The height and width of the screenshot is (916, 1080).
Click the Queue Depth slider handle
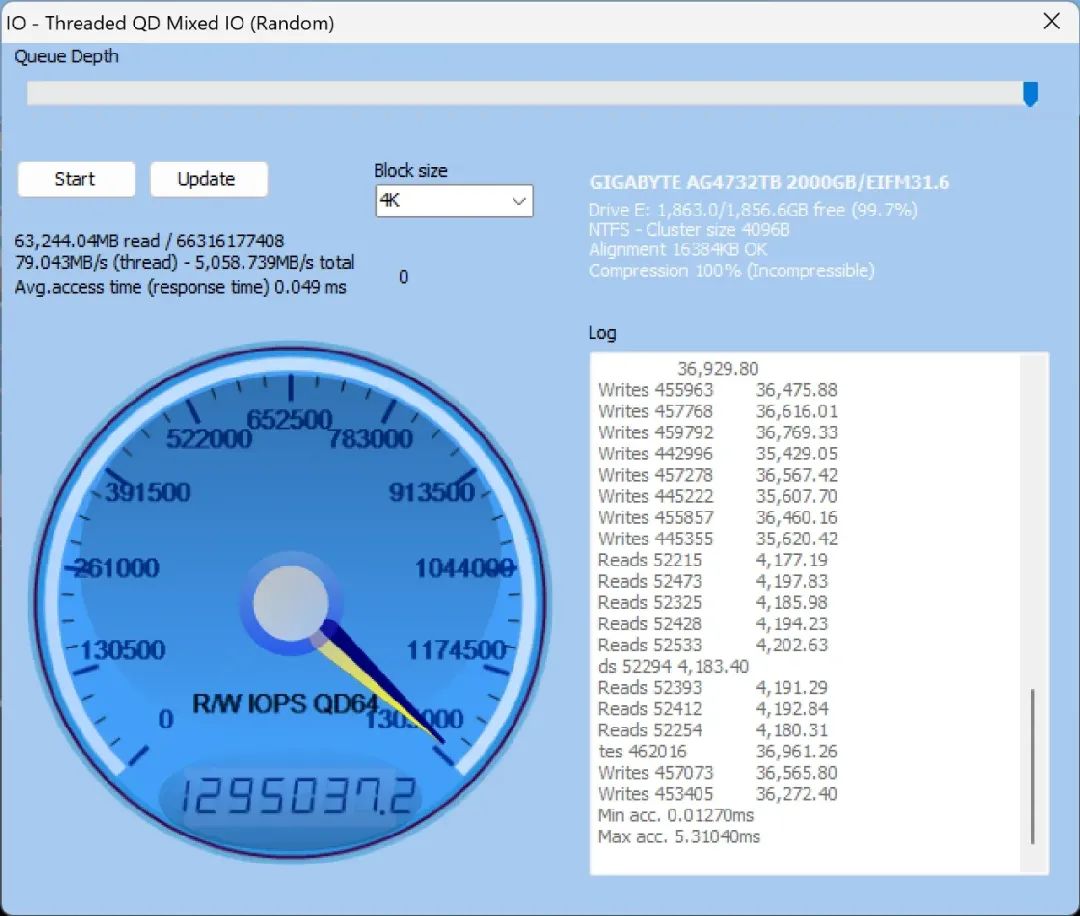[x=1031, y=94]
